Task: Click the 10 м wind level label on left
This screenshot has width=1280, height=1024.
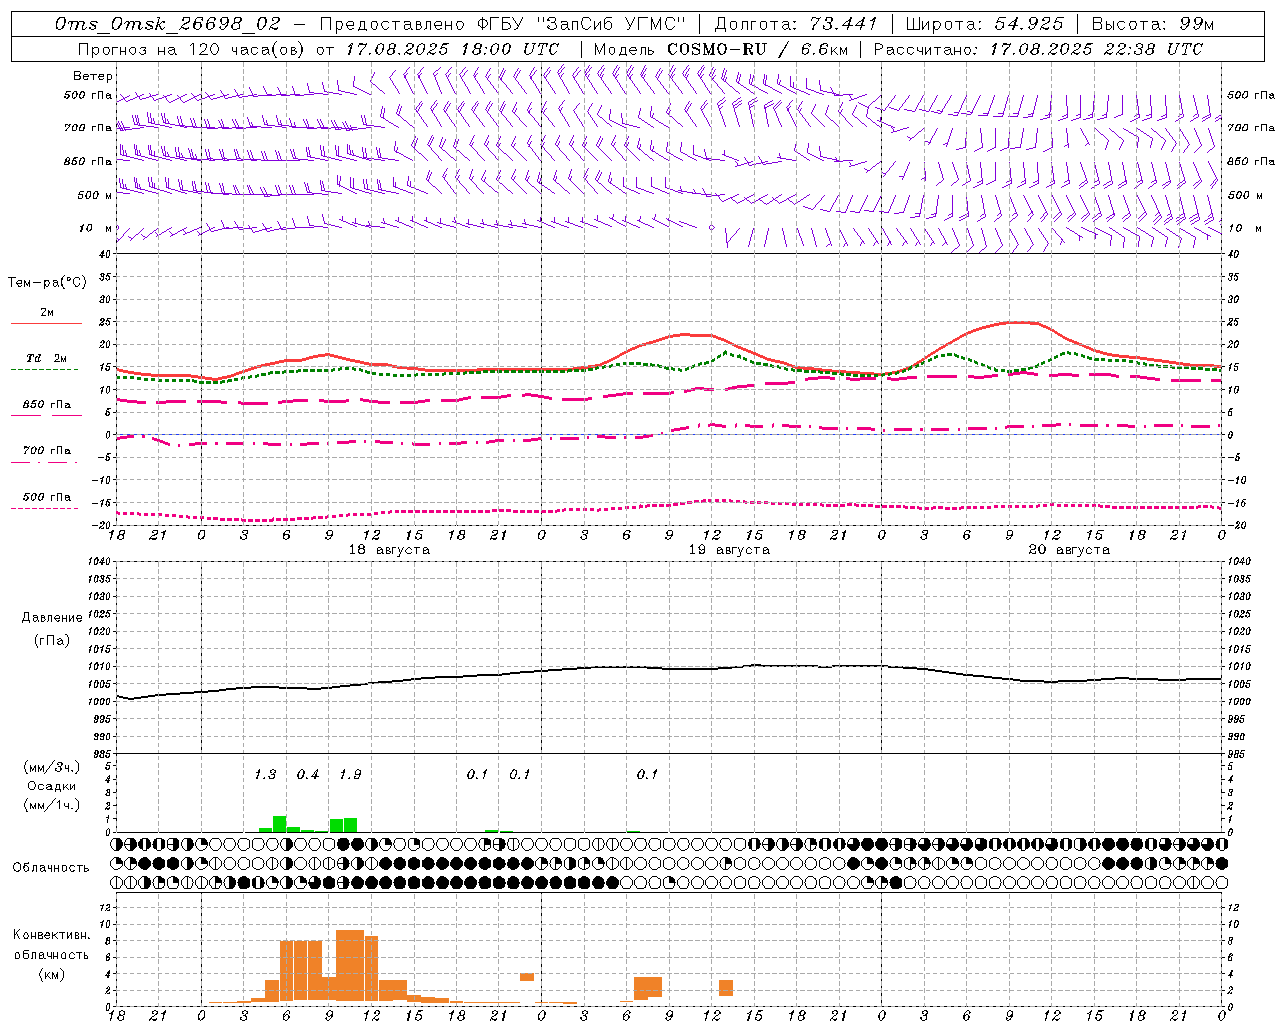Action: (x=96, y=229)
